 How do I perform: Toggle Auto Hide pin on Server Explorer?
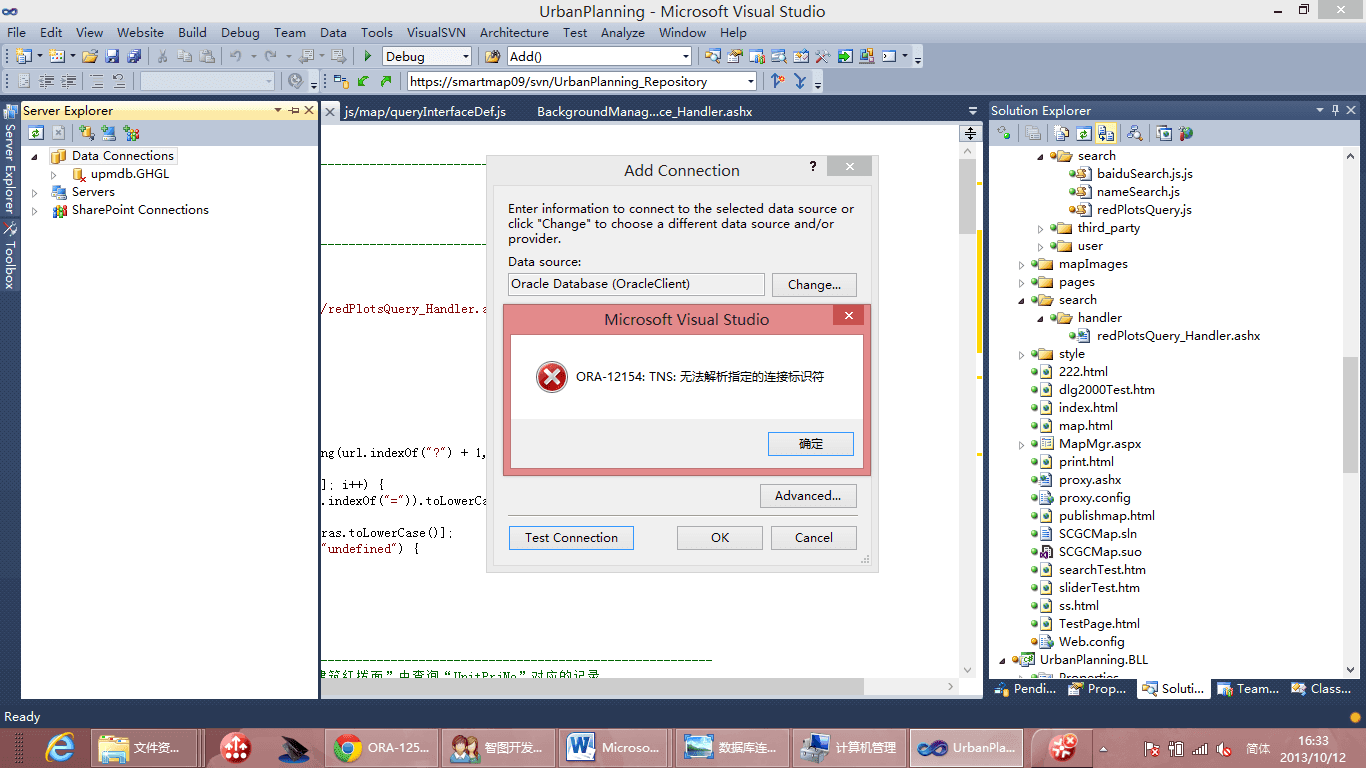tap(293, 111)
